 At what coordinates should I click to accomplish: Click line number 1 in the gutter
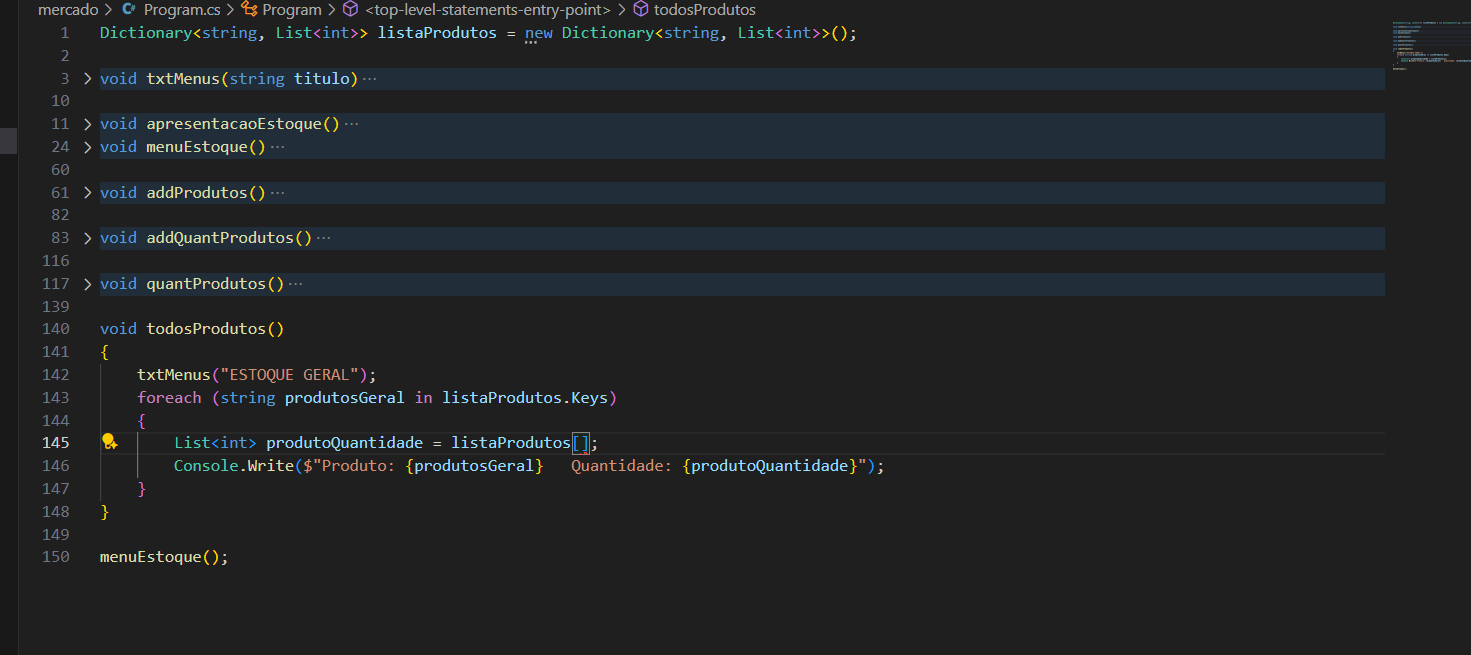pyautogui.click(x=65, y=33)
